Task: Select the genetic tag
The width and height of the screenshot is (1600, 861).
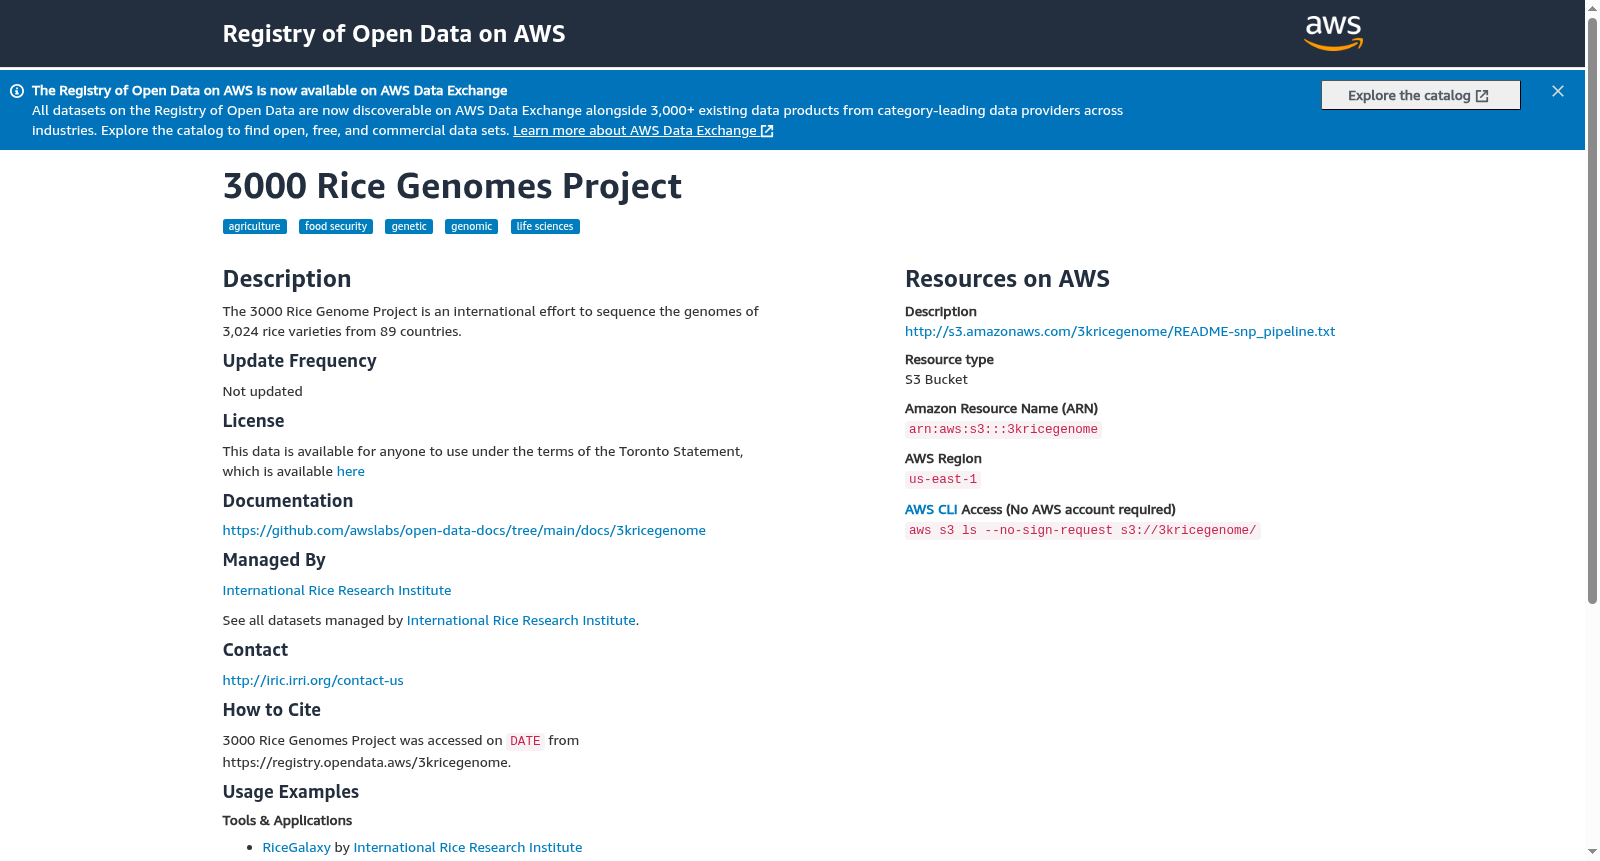Action: pos(409,227)
